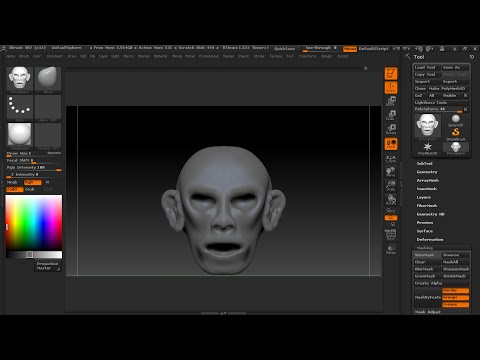Click the Load Tool button
480x360 pixels.
[427, 67]
